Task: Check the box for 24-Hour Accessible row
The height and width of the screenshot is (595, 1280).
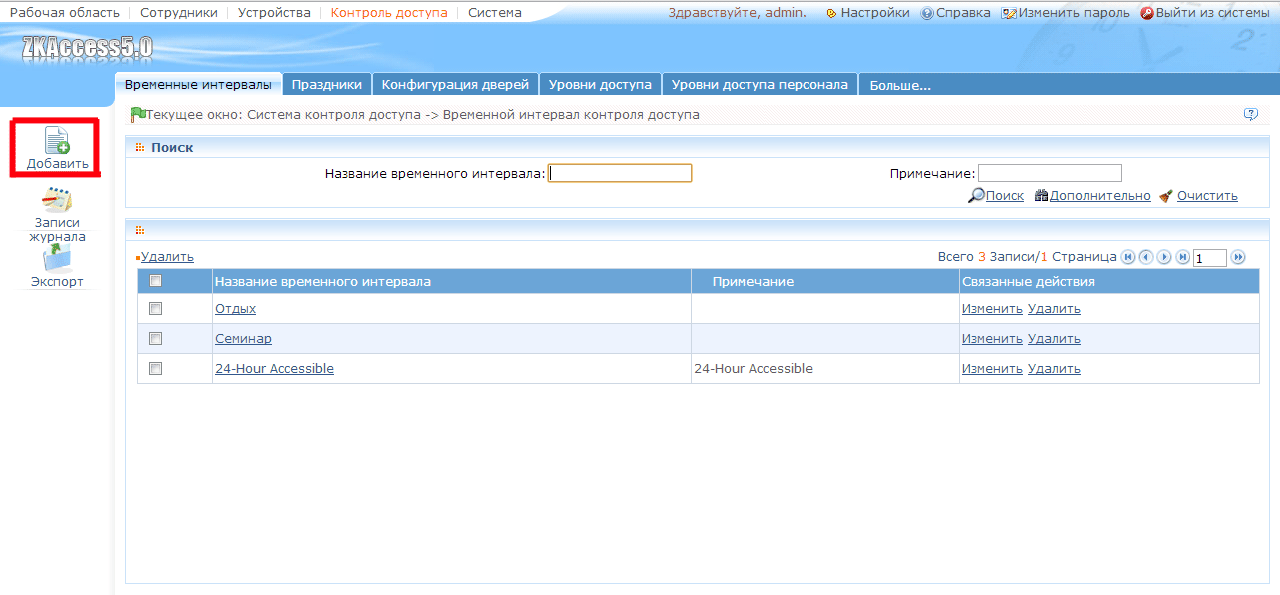Action: (x=155, y=369)
